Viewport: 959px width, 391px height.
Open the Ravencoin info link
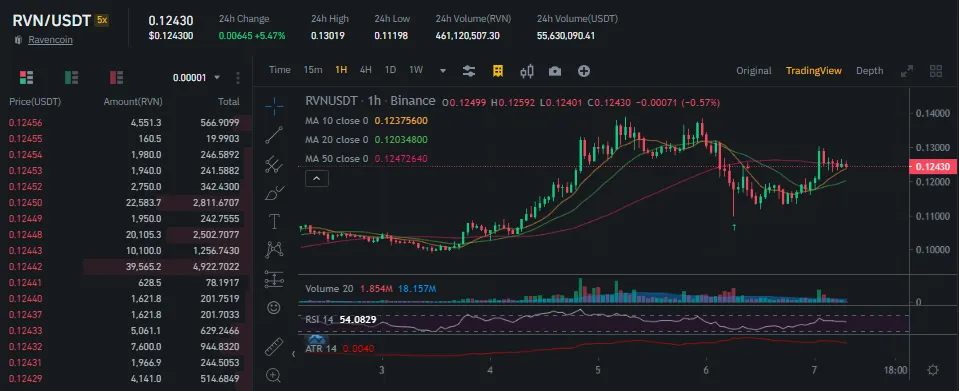[x=50, y=40]
